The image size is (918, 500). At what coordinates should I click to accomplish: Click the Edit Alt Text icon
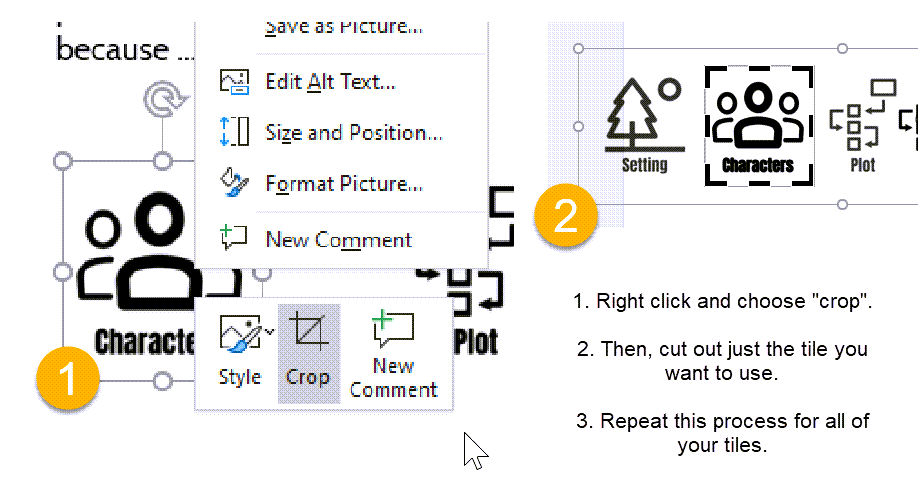tap(234, 81)
